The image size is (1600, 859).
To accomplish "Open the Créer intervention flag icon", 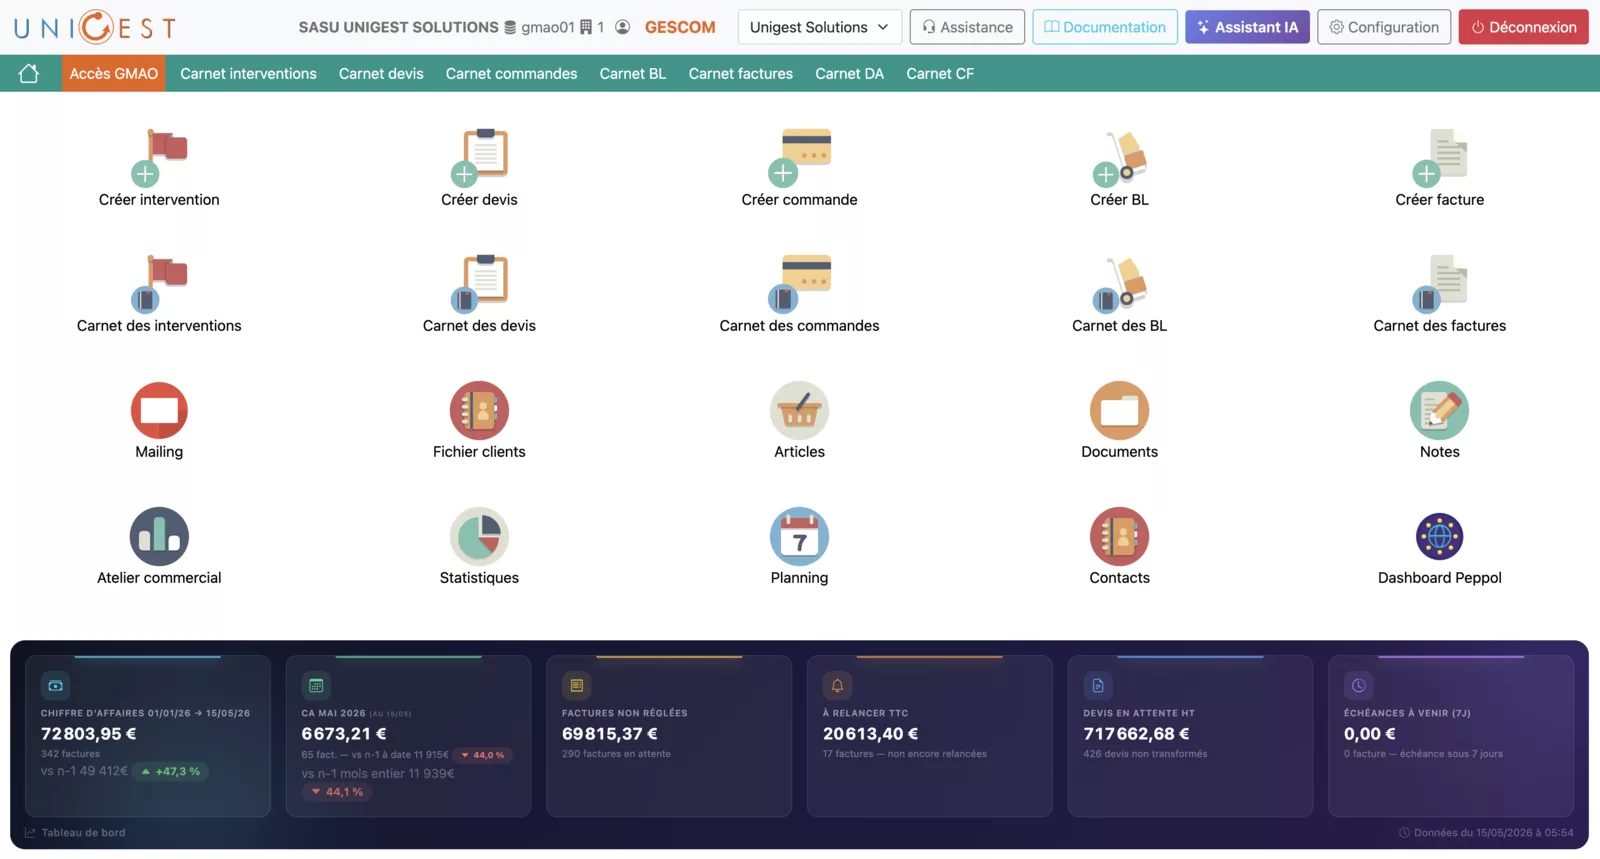I will tap(160, 157).
